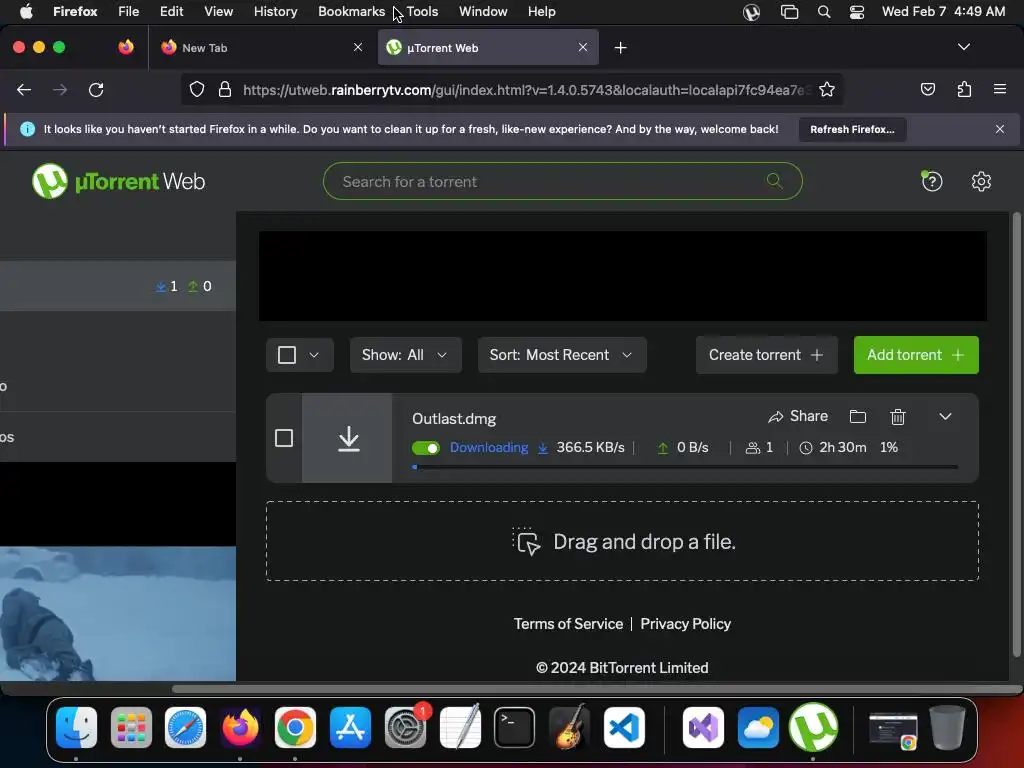Open Spotlight search in the menu bar
Viewport: 1024px width, 768px height.
coord(824,12)
